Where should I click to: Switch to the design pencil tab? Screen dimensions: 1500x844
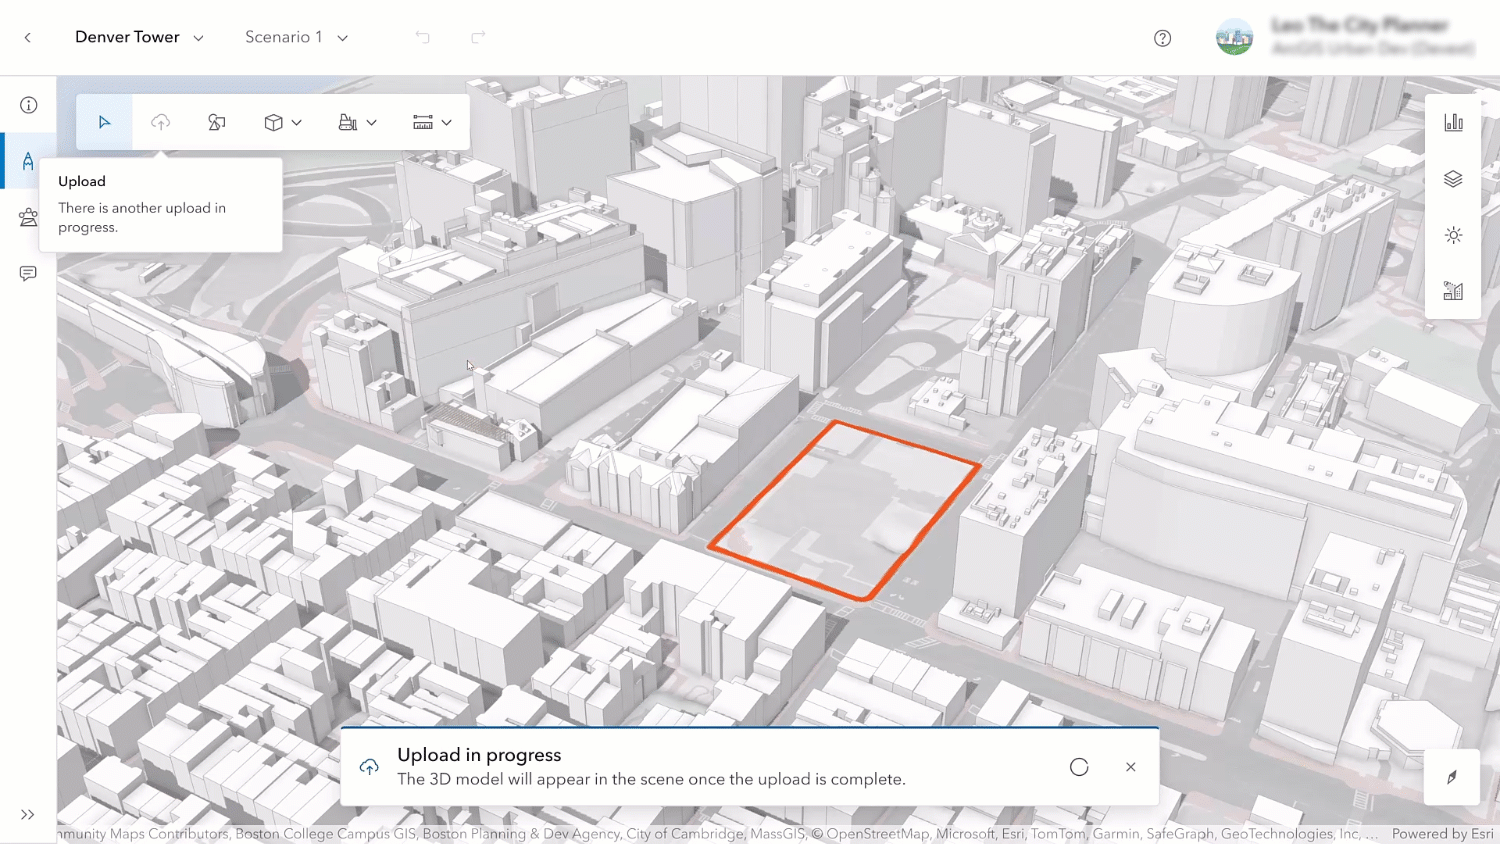28,161
